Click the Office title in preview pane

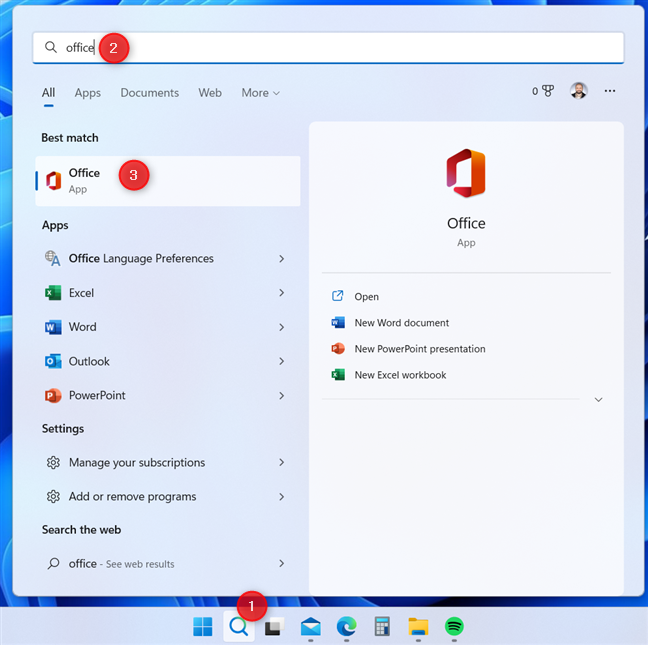tap(466, 223)
